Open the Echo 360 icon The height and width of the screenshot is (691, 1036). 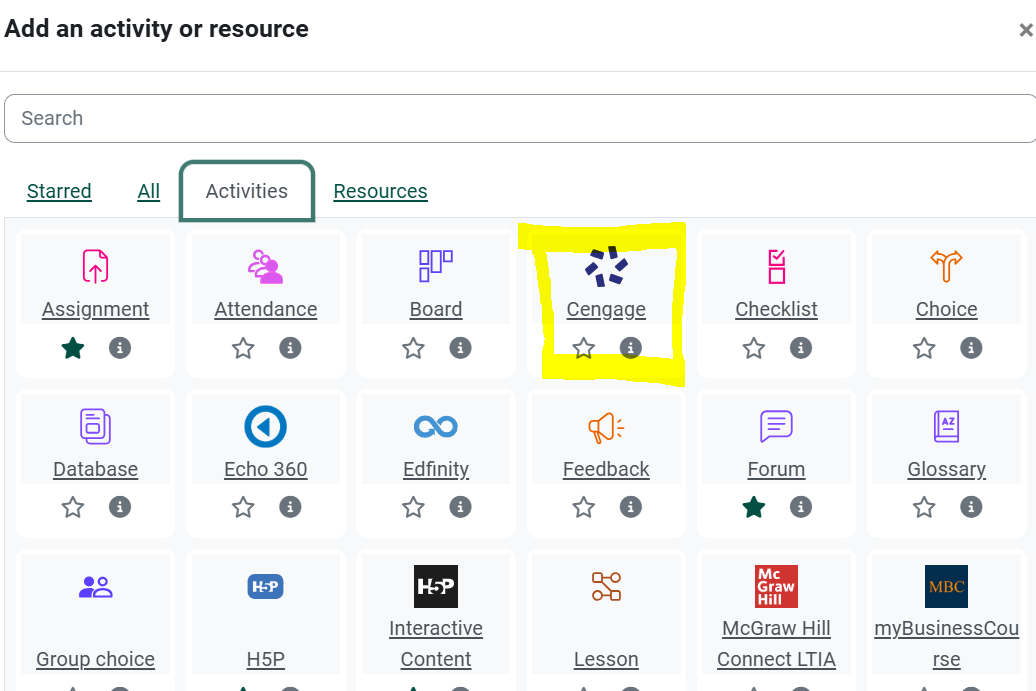[266, 427]
